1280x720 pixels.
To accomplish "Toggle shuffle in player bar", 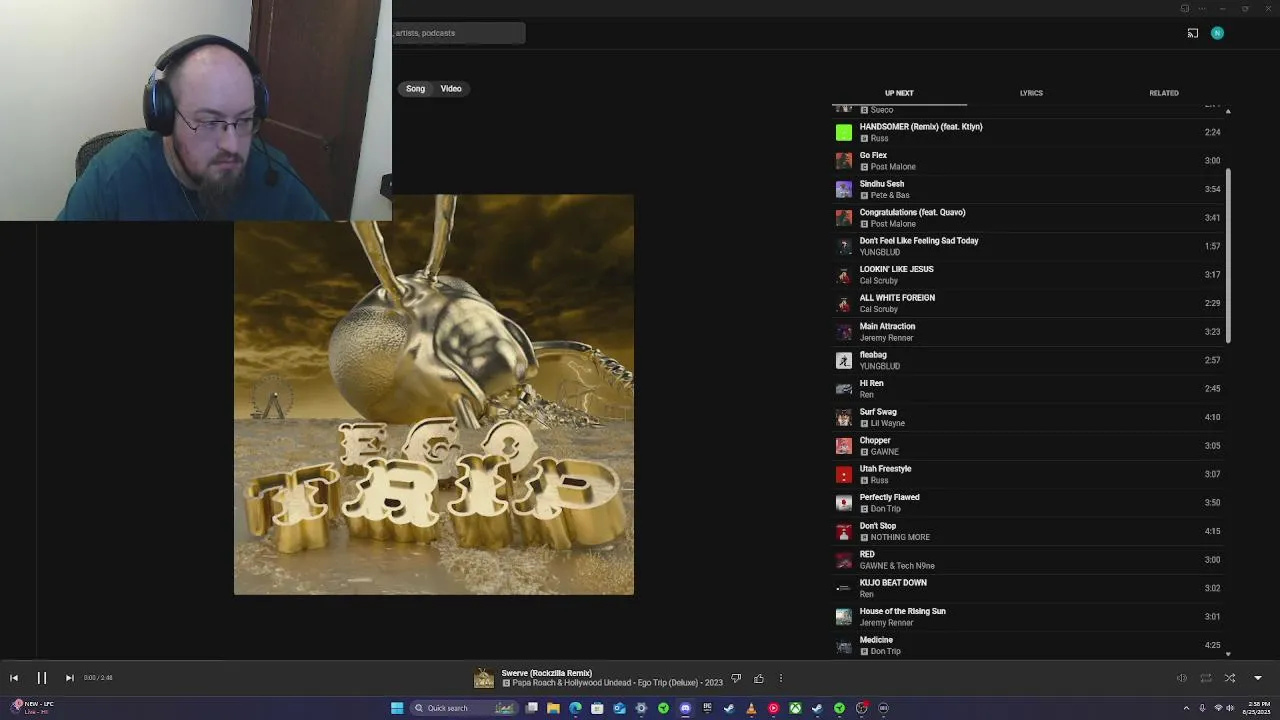I will coord(1230,678).
